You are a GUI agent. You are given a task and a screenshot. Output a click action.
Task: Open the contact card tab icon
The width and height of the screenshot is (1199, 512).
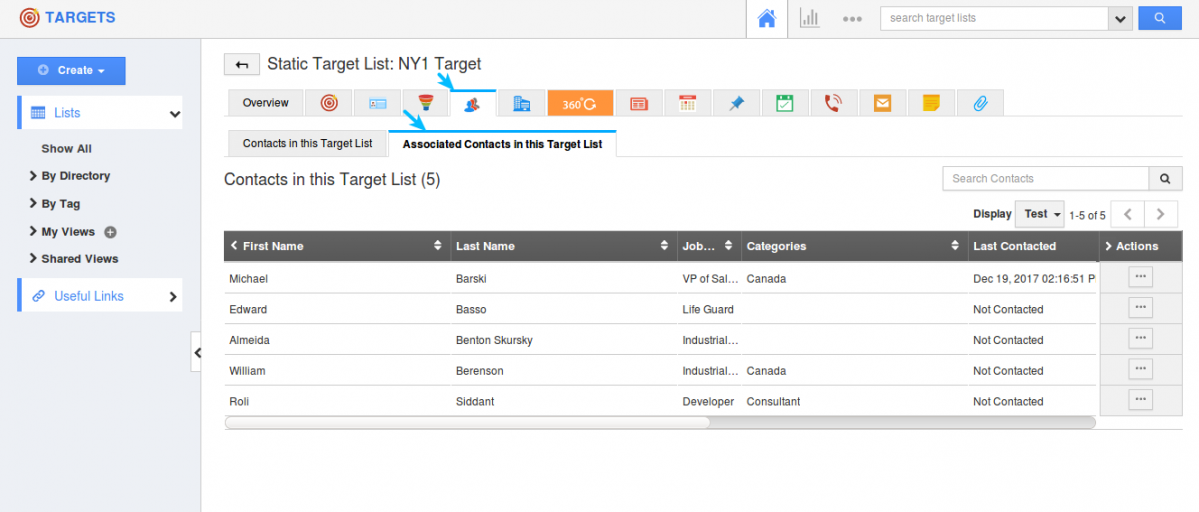coord(378,103)
